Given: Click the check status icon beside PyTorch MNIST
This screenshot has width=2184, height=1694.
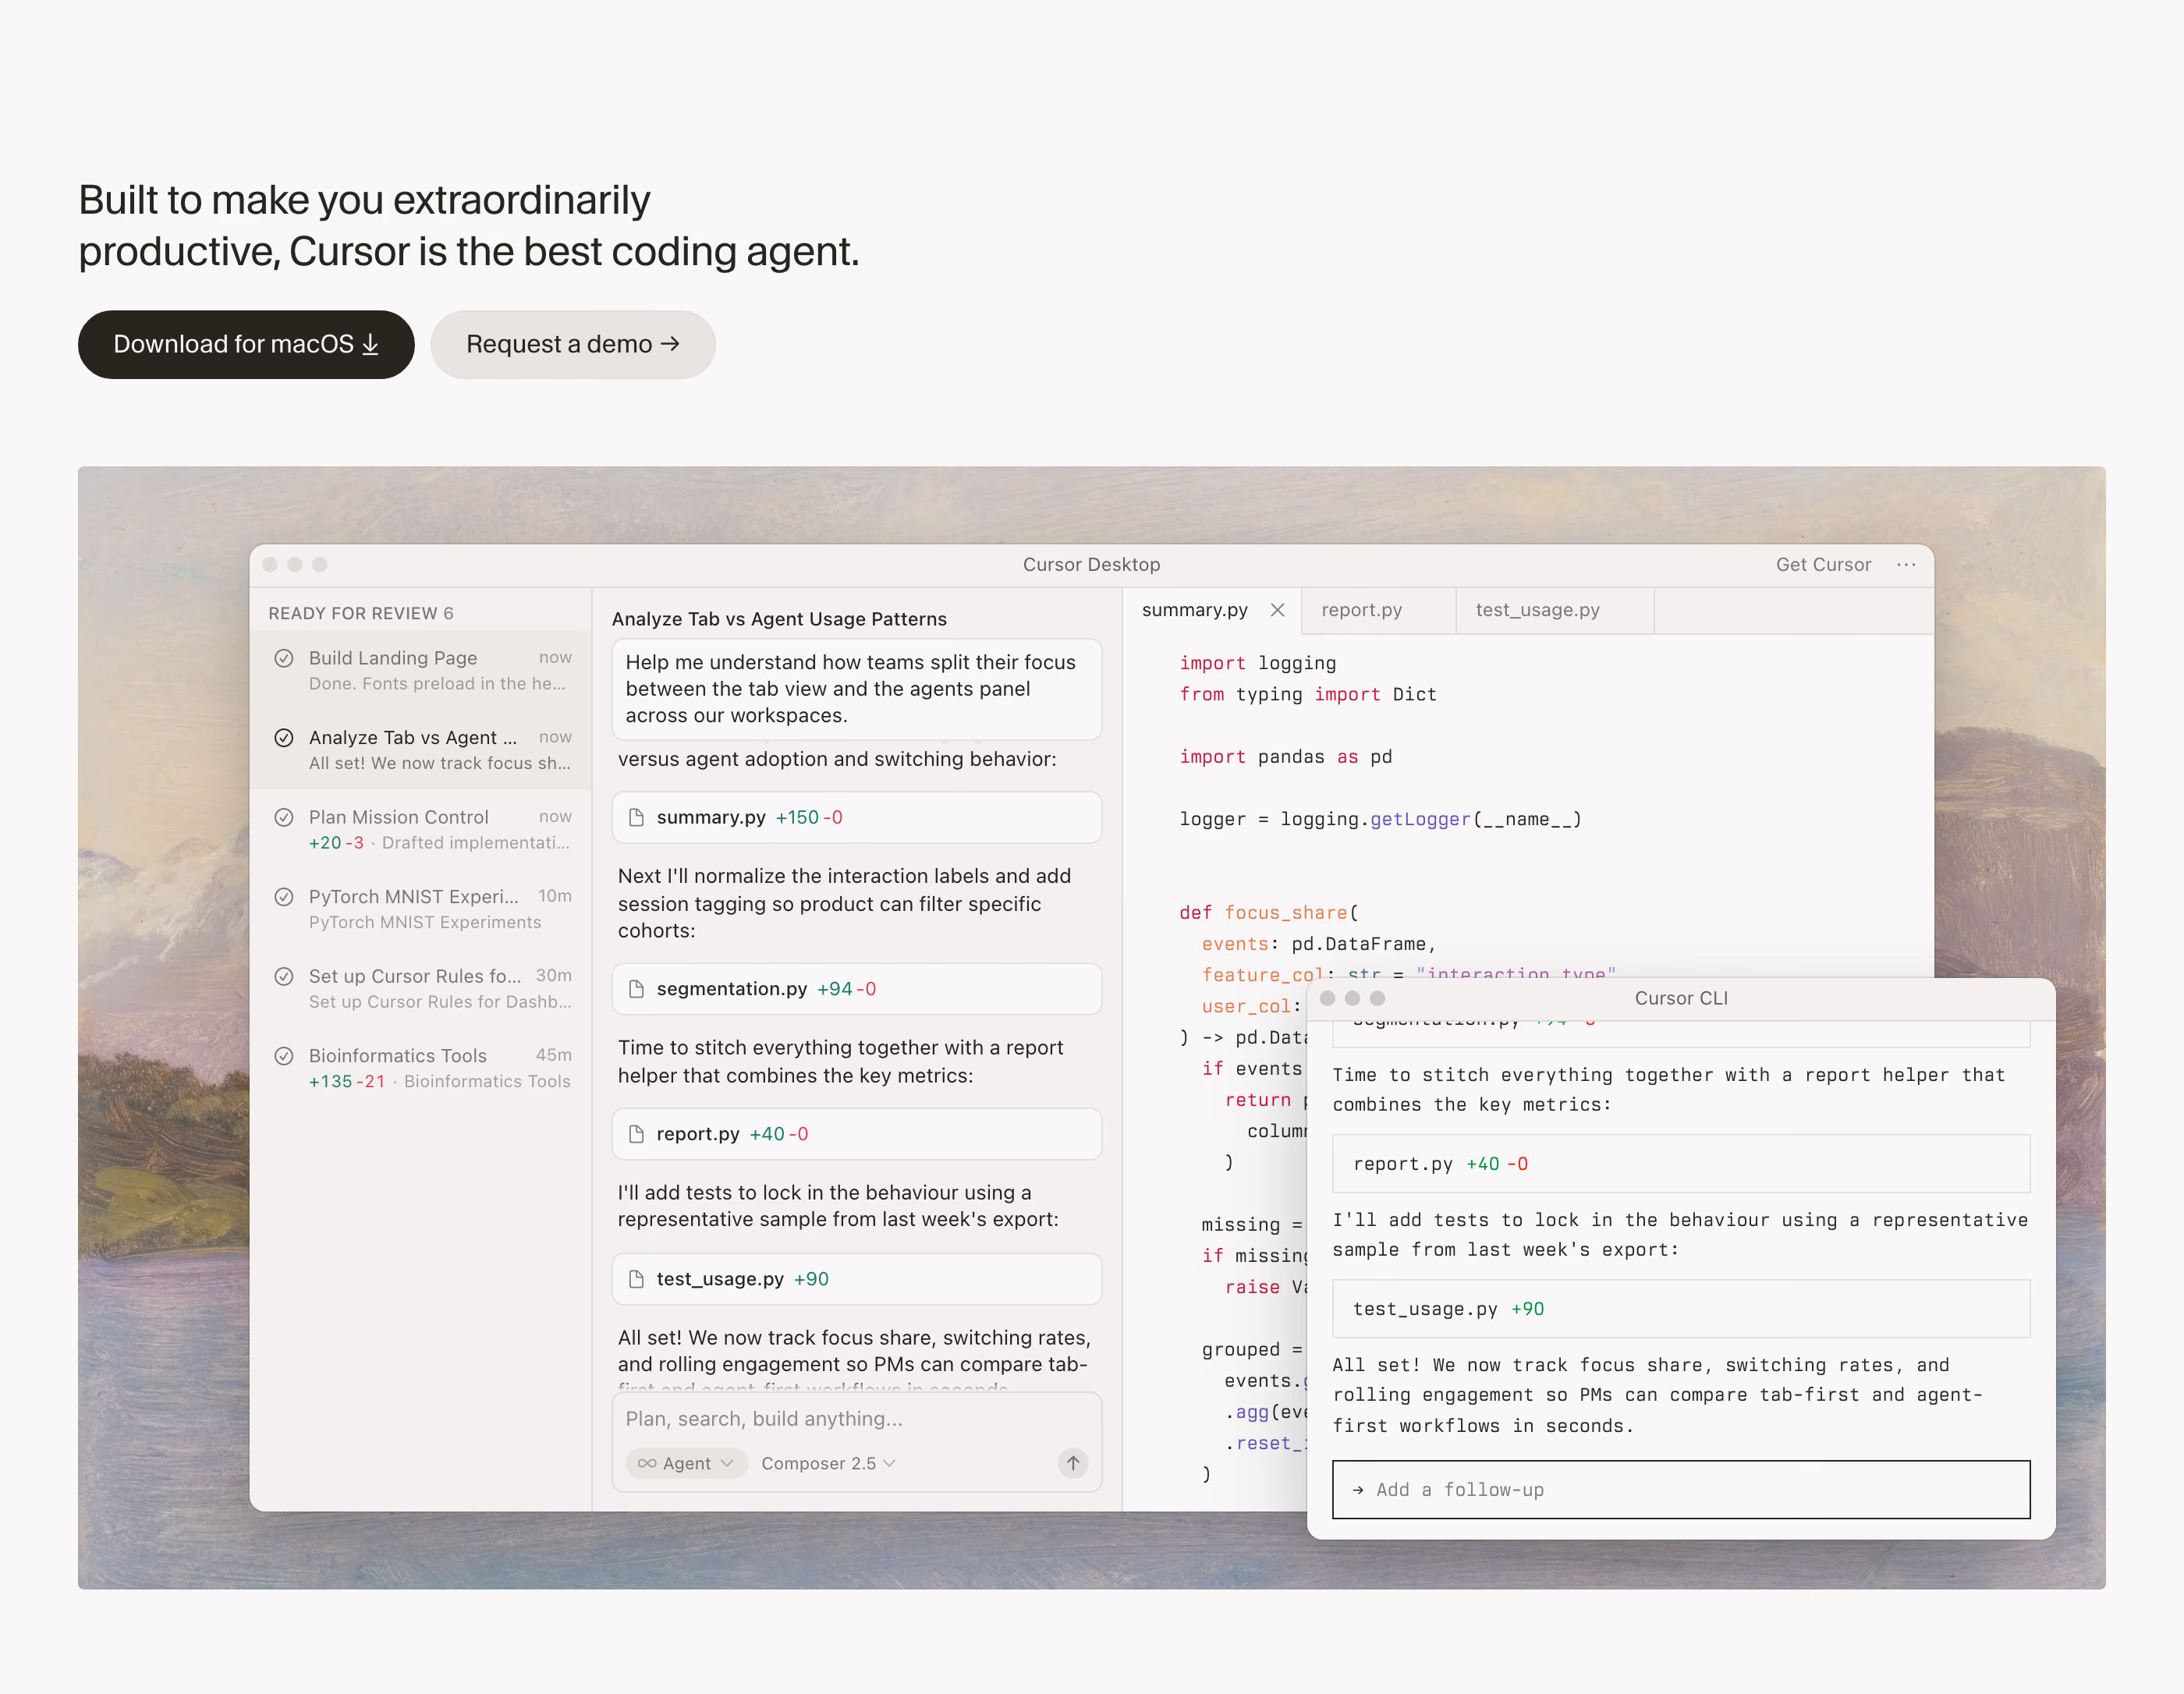Looking at the screenshot, I should [x=284, y=897].
